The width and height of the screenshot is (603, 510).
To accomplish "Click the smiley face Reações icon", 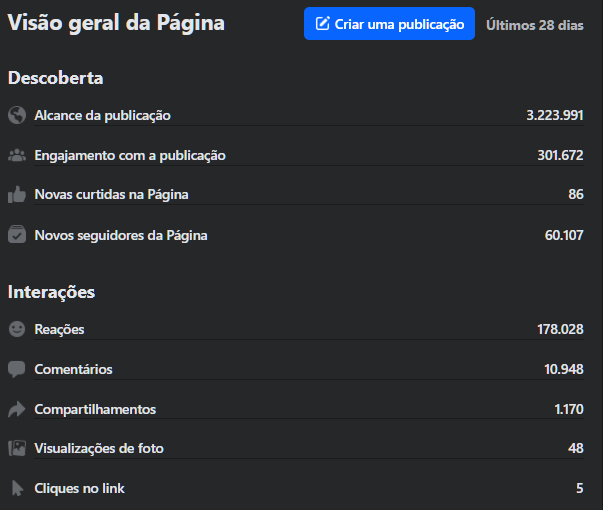I will coord(16,329).
